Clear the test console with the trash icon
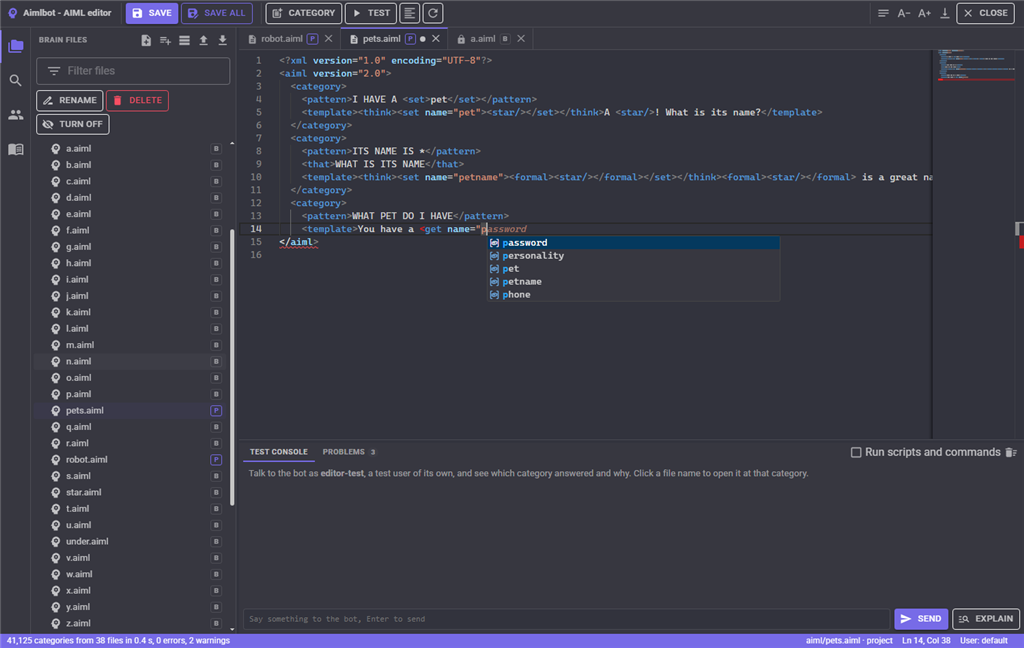Image resolution: width=1024 pixels, height=648 pixels. click(x=1011, y=452)
